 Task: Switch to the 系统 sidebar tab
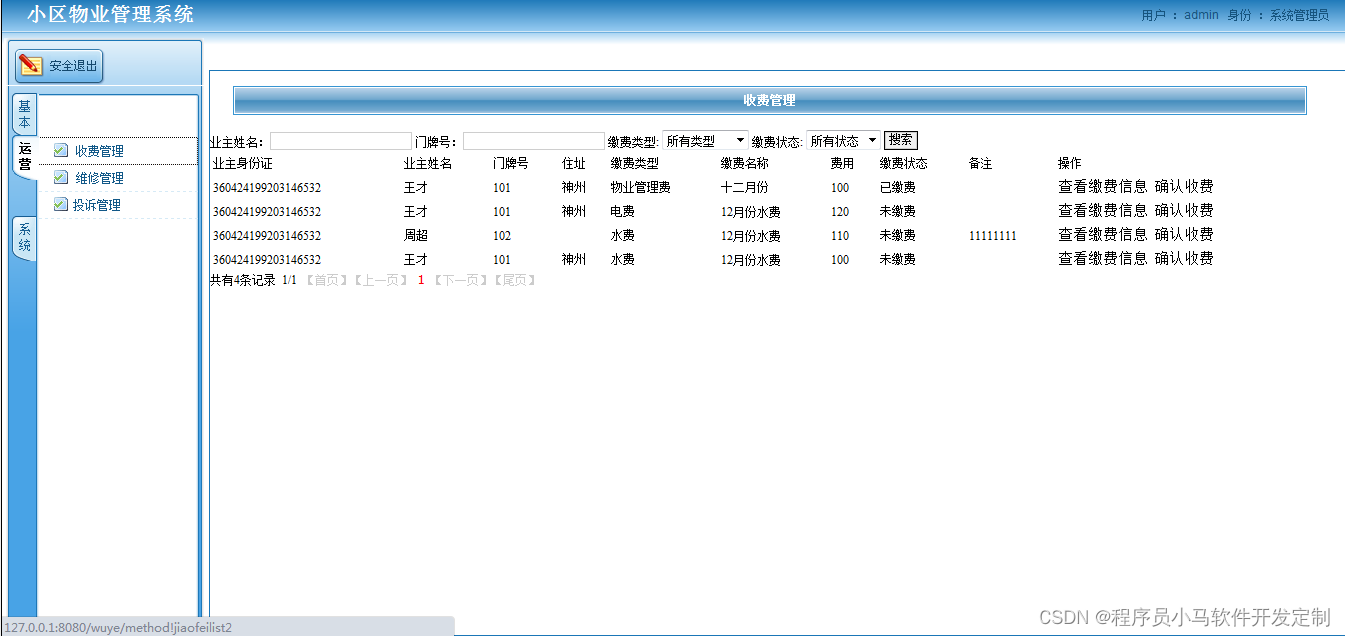coord(23,238)
